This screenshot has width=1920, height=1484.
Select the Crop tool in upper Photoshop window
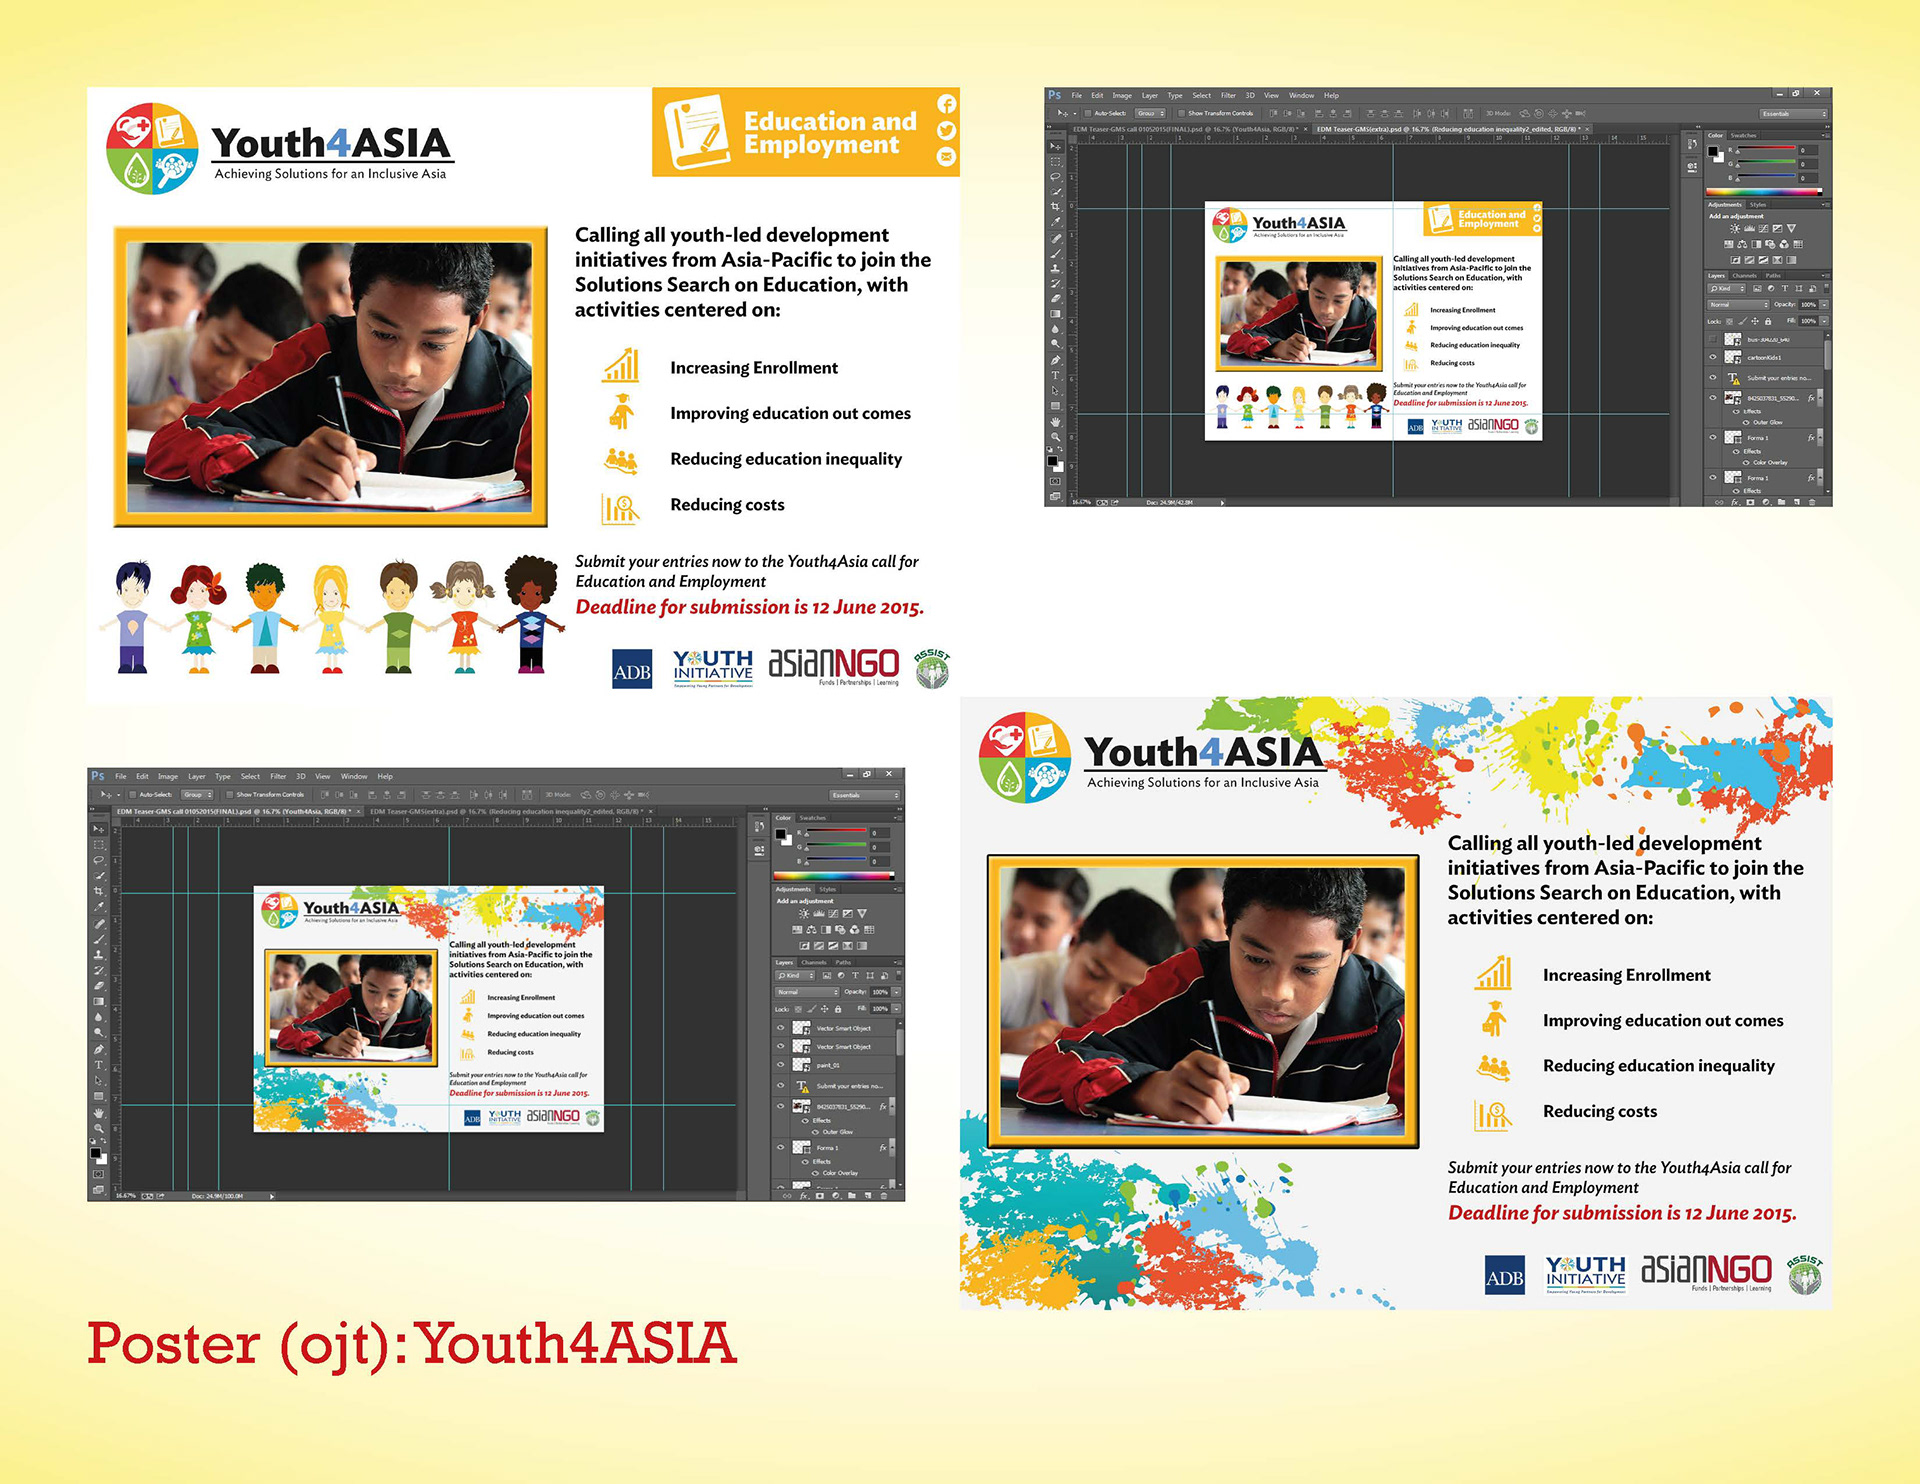[1055, 206]
